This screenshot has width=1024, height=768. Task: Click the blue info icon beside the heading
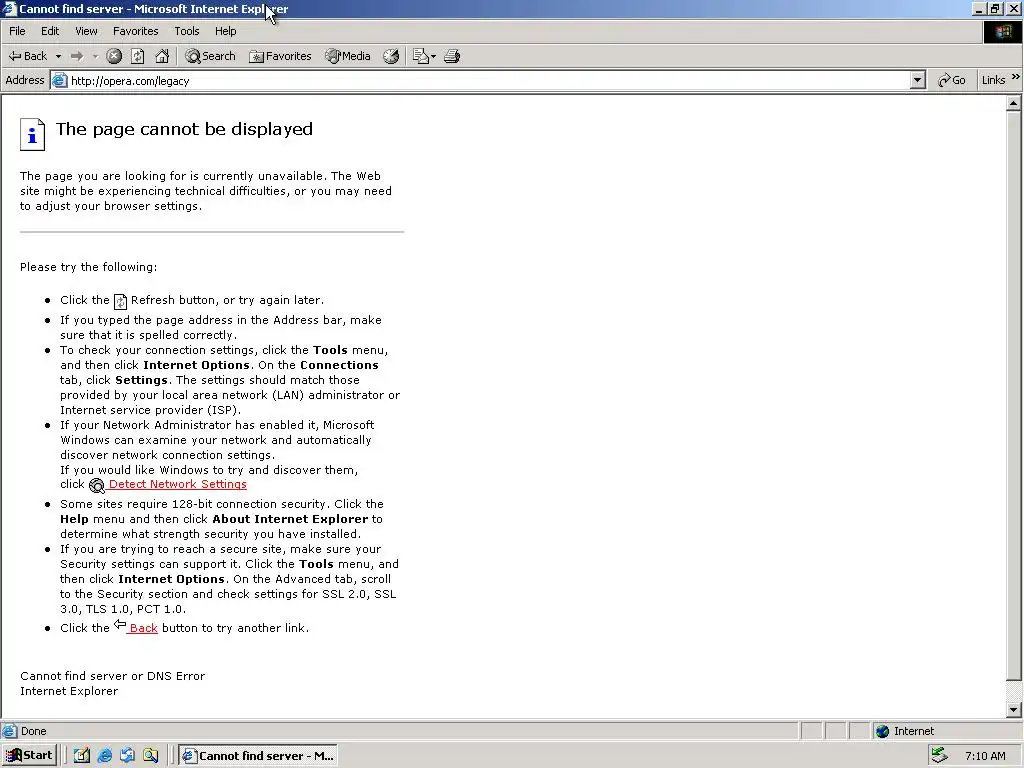click(32, 134)
